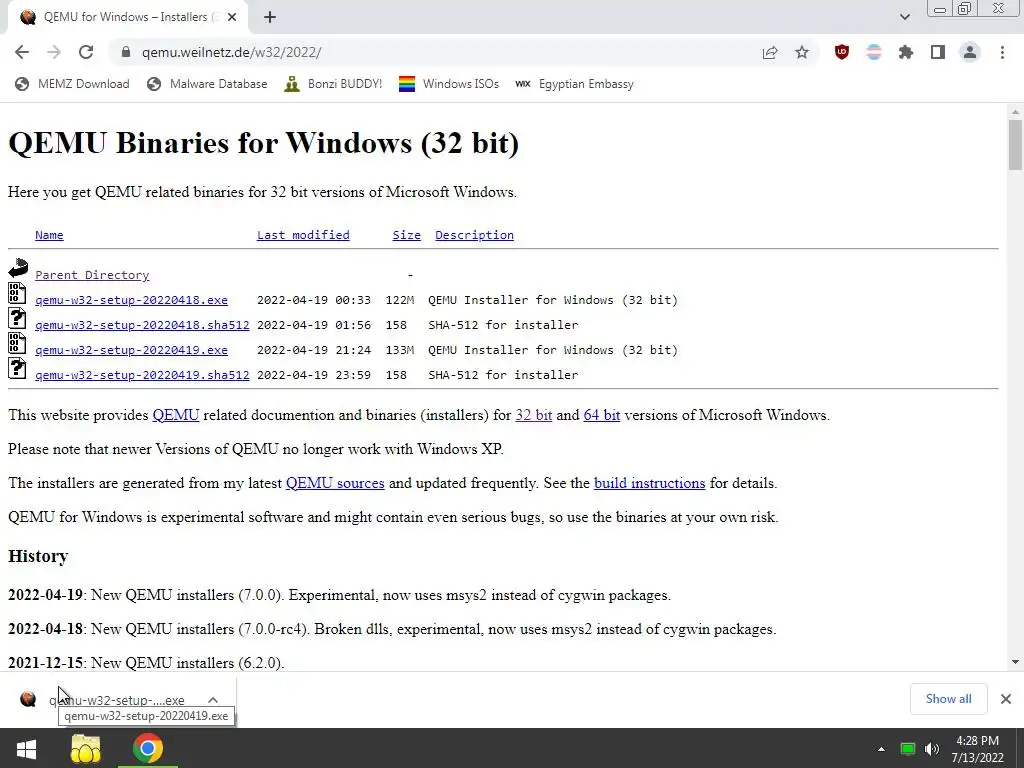This screenshot has height=768, width=1024.
Task: Click Chrome icon in taskbar
Action: pos(148,748)
